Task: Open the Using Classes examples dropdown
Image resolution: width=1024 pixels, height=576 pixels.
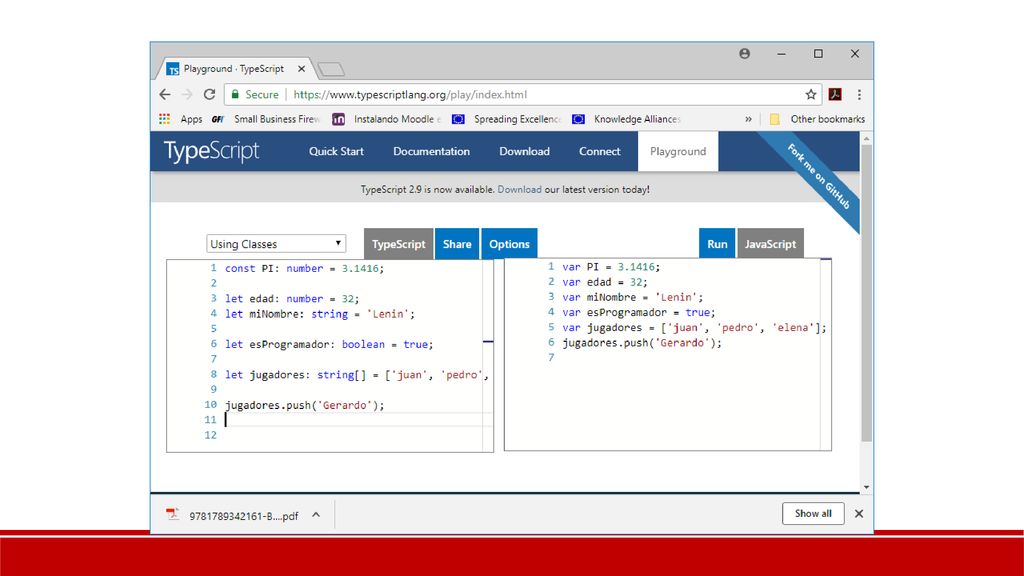Action: 276,244
